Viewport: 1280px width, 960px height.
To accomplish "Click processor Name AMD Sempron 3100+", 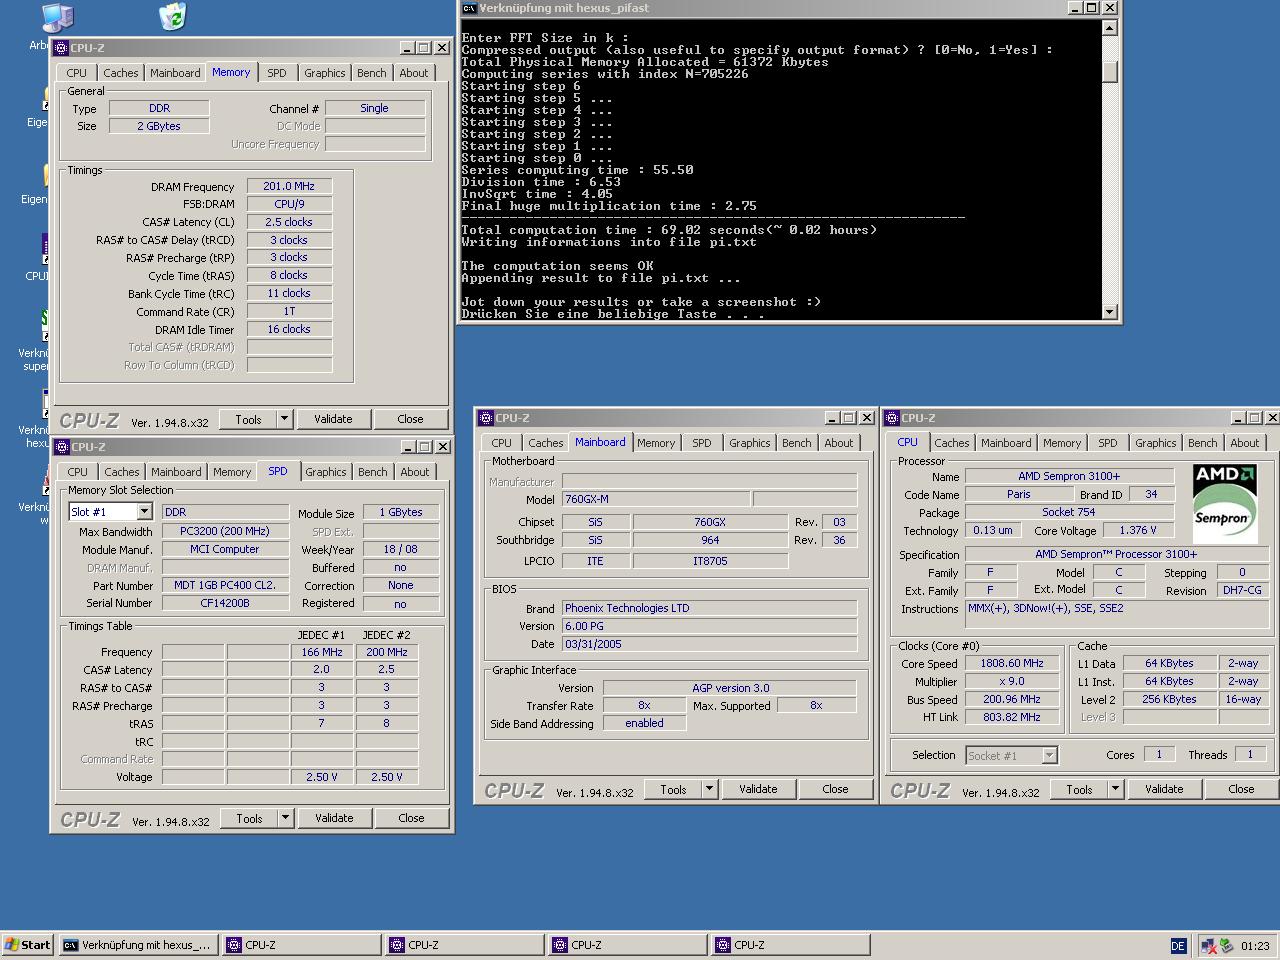I will tap(1069, 476).
